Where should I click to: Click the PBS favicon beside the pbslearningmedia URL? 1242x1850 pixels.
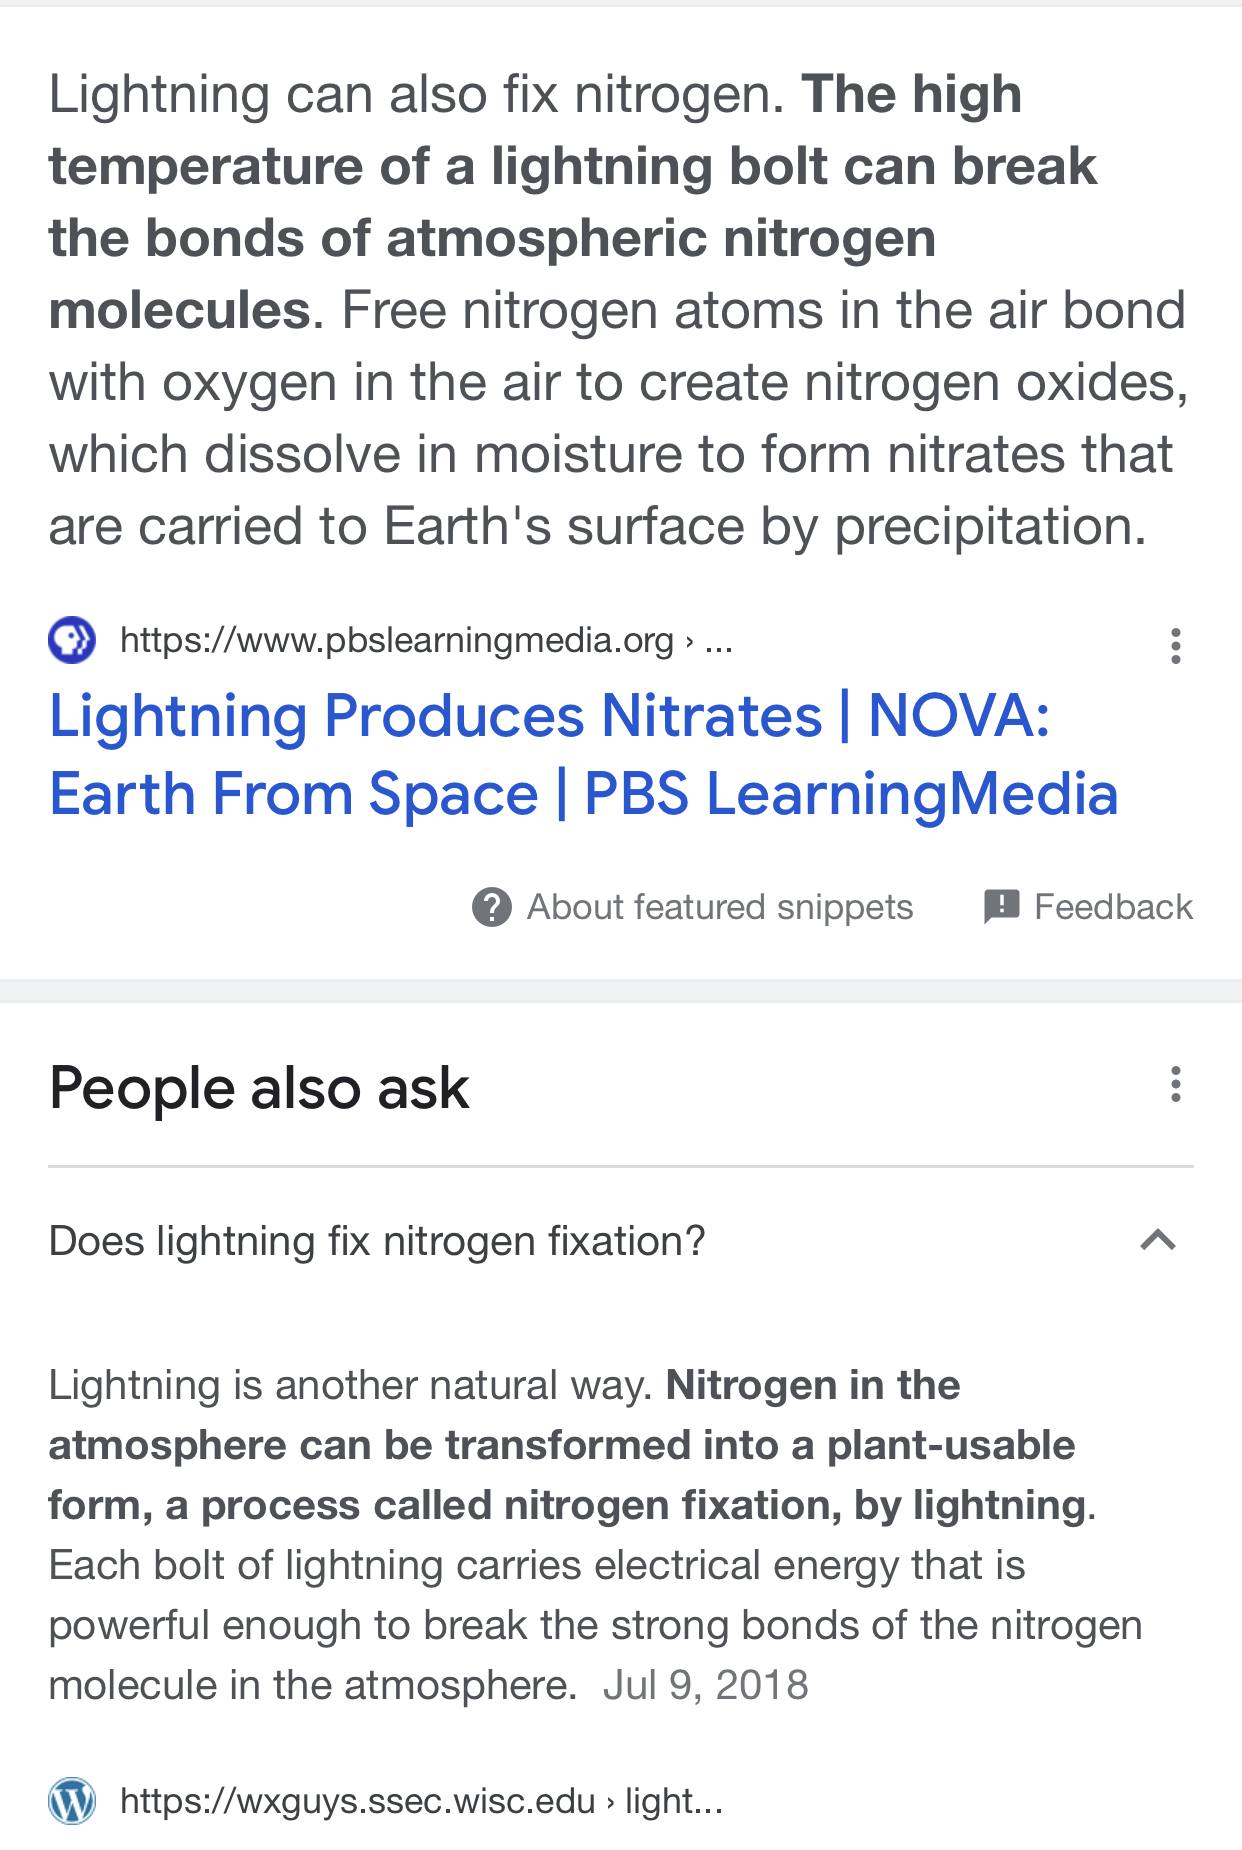[x=72, y=641]
